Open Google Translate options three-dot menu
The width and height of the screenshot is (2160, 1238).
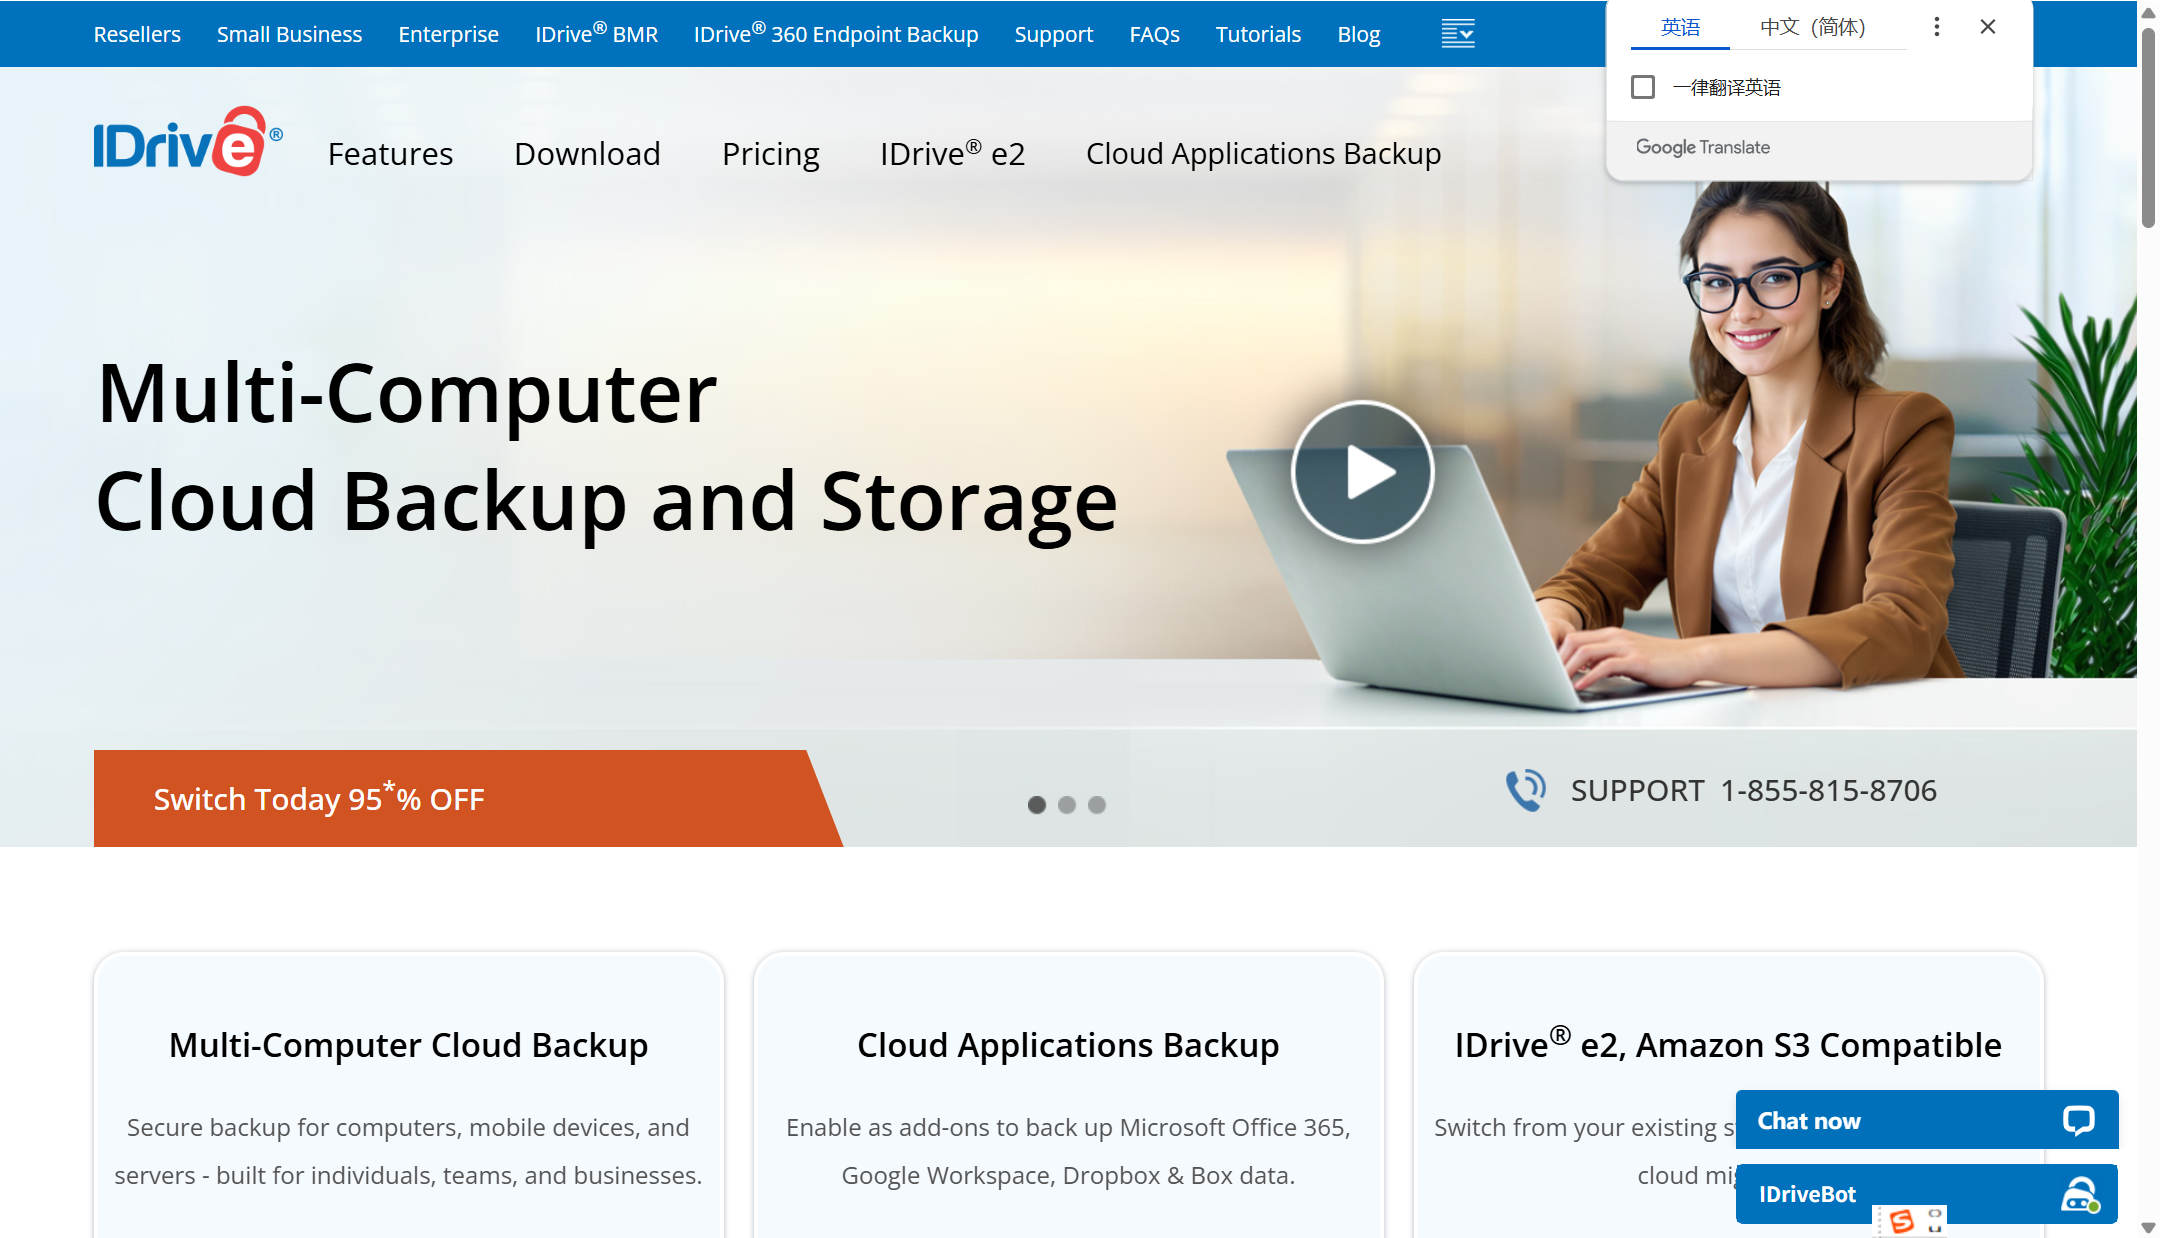(1936, 27)
